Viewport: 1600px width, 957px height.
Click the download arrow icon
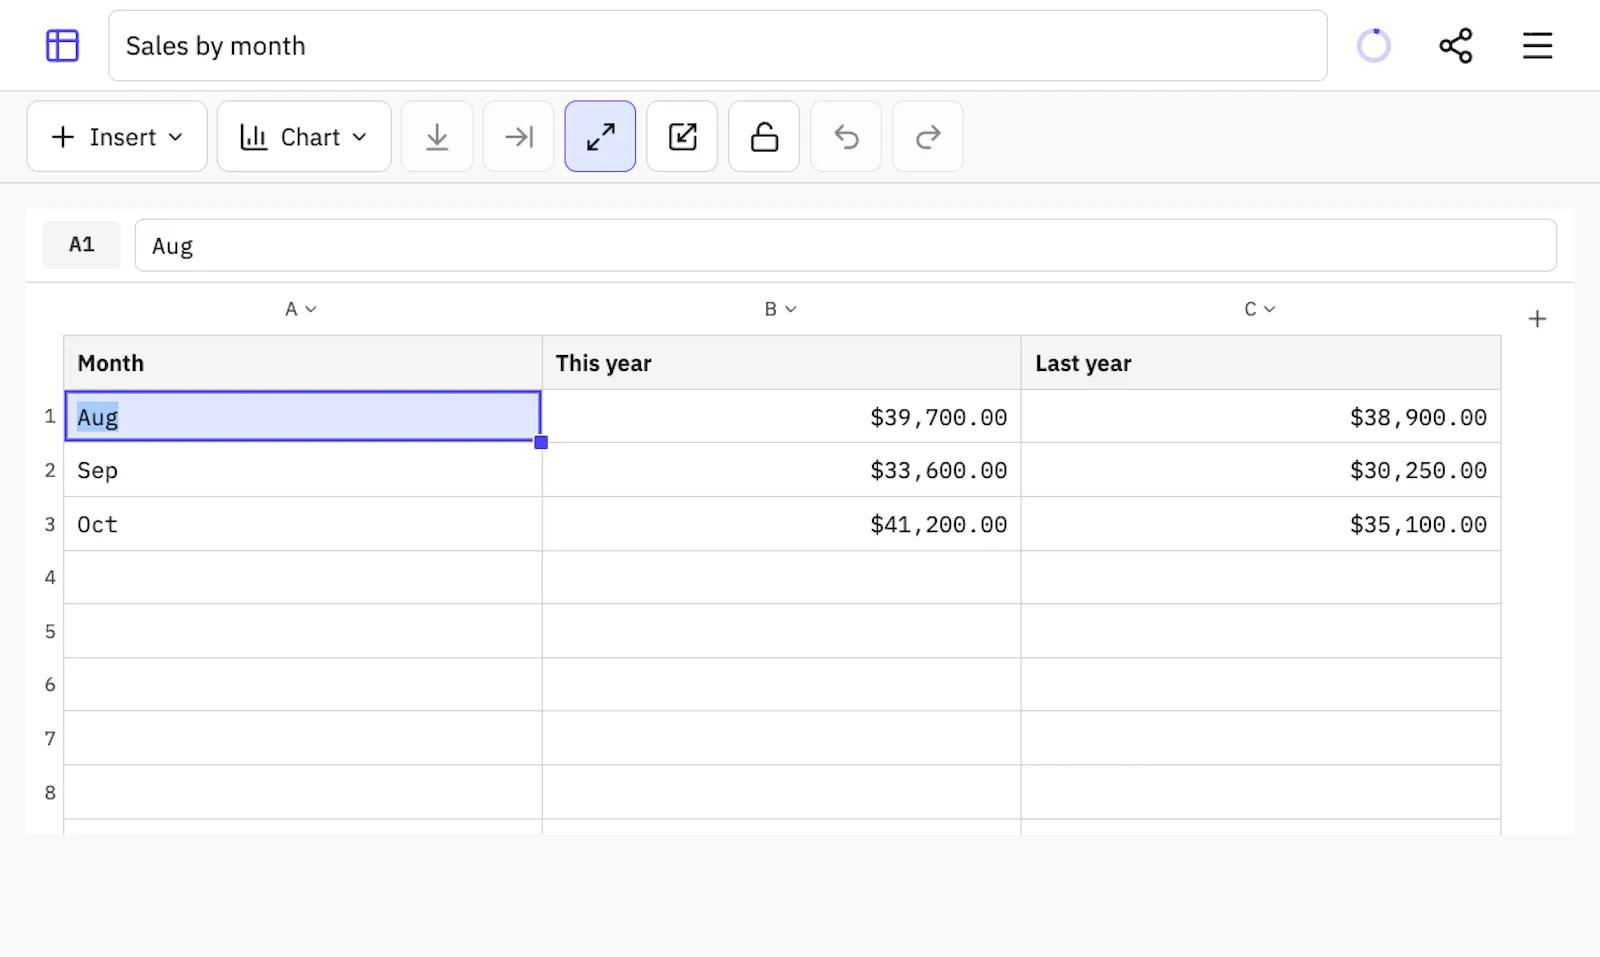coord(437,137)
